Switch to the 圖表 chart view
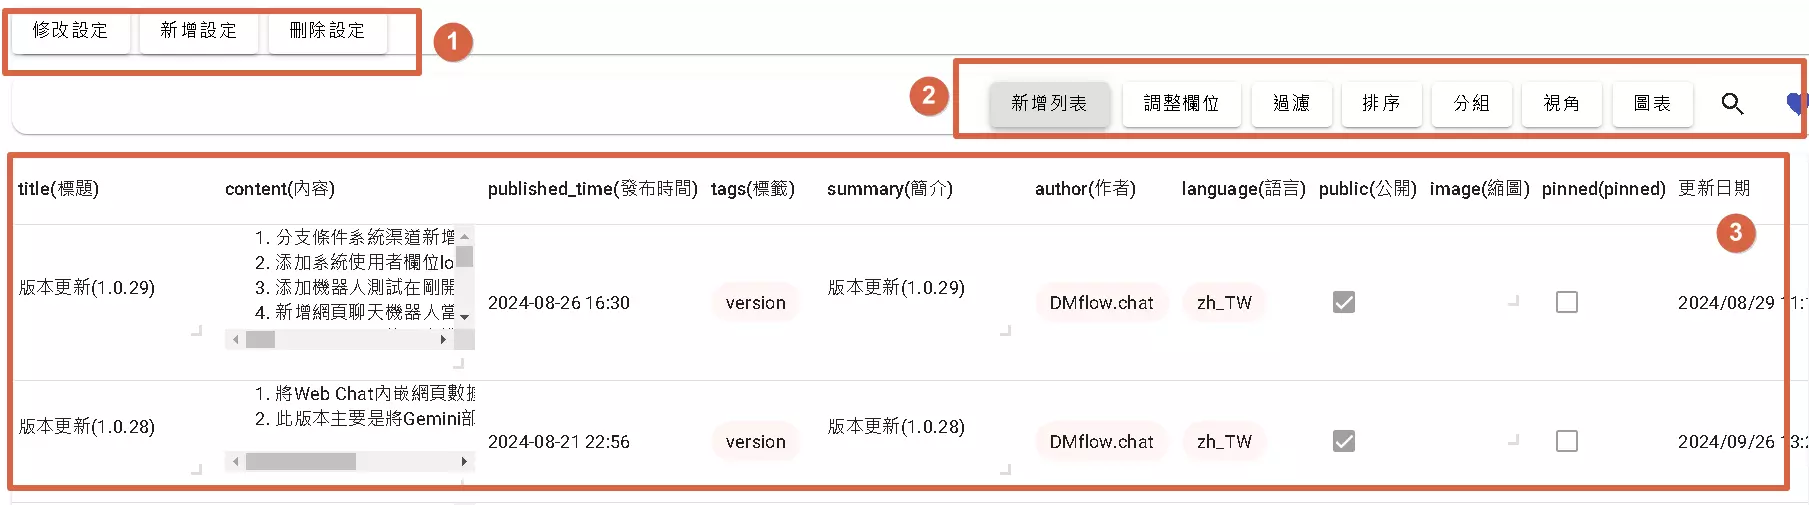The width and height of the screenshot is (1809, 505). [1652, 104]
